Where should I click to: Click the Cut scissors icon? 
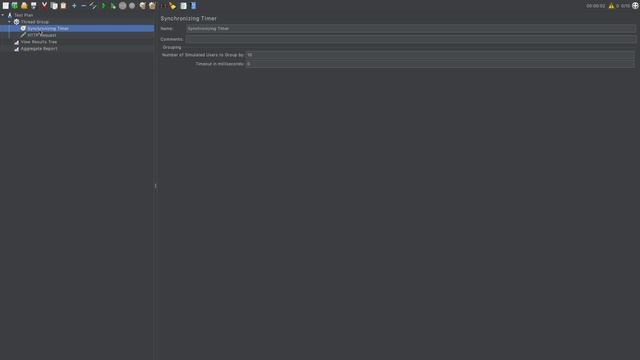pyautogui.click(x=44, y=6)
